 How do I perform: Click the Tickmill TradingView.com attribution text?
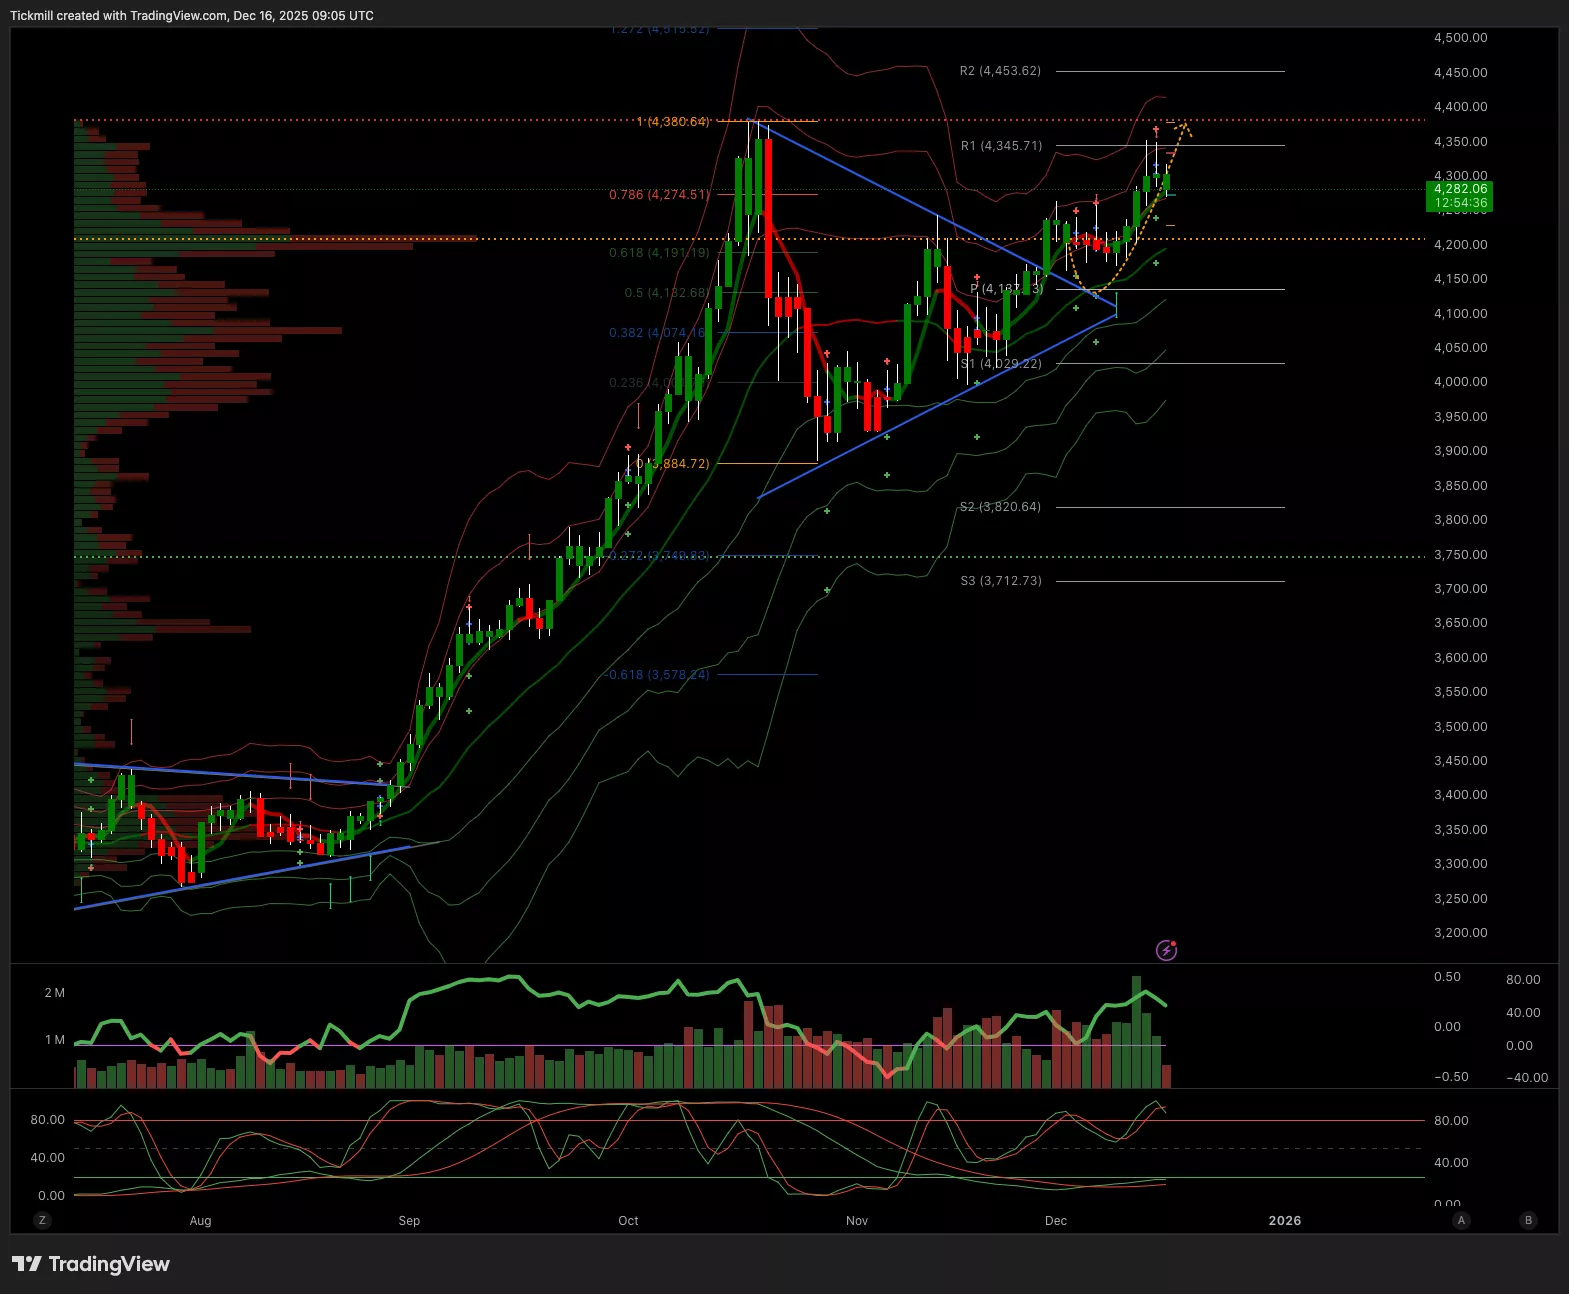coord(192,16)
